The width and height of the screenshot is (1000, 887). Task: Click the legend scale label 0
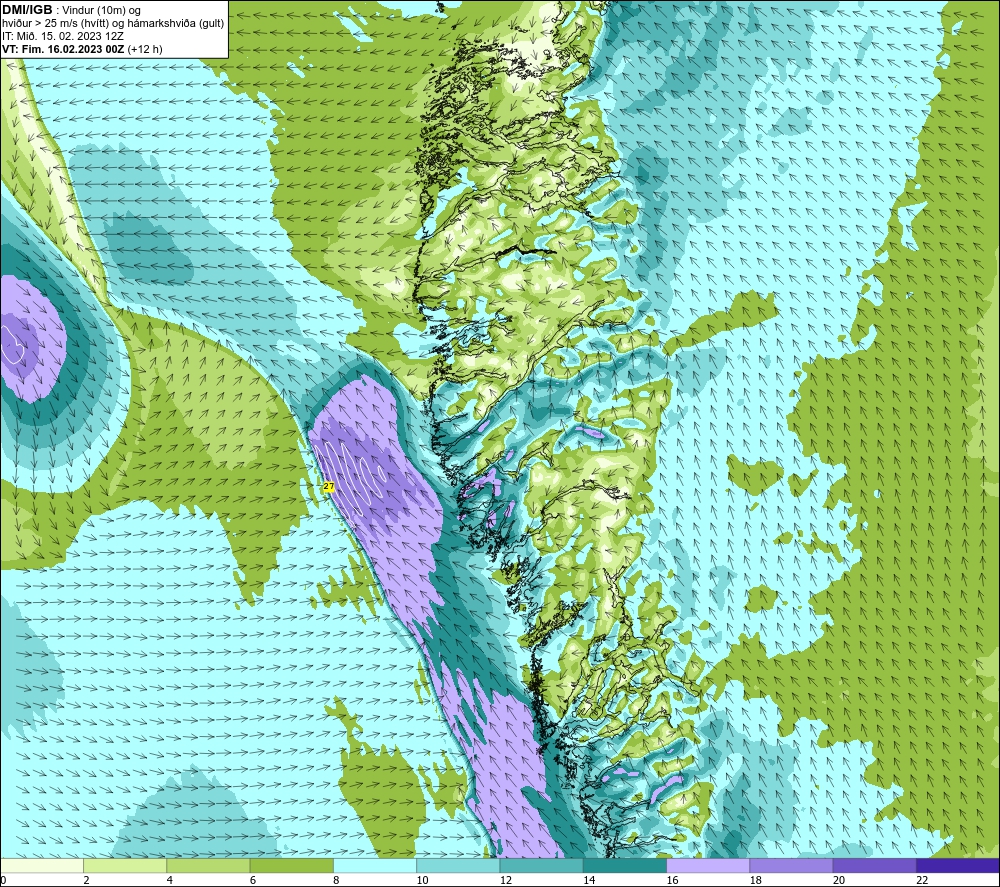coord(3,880)
